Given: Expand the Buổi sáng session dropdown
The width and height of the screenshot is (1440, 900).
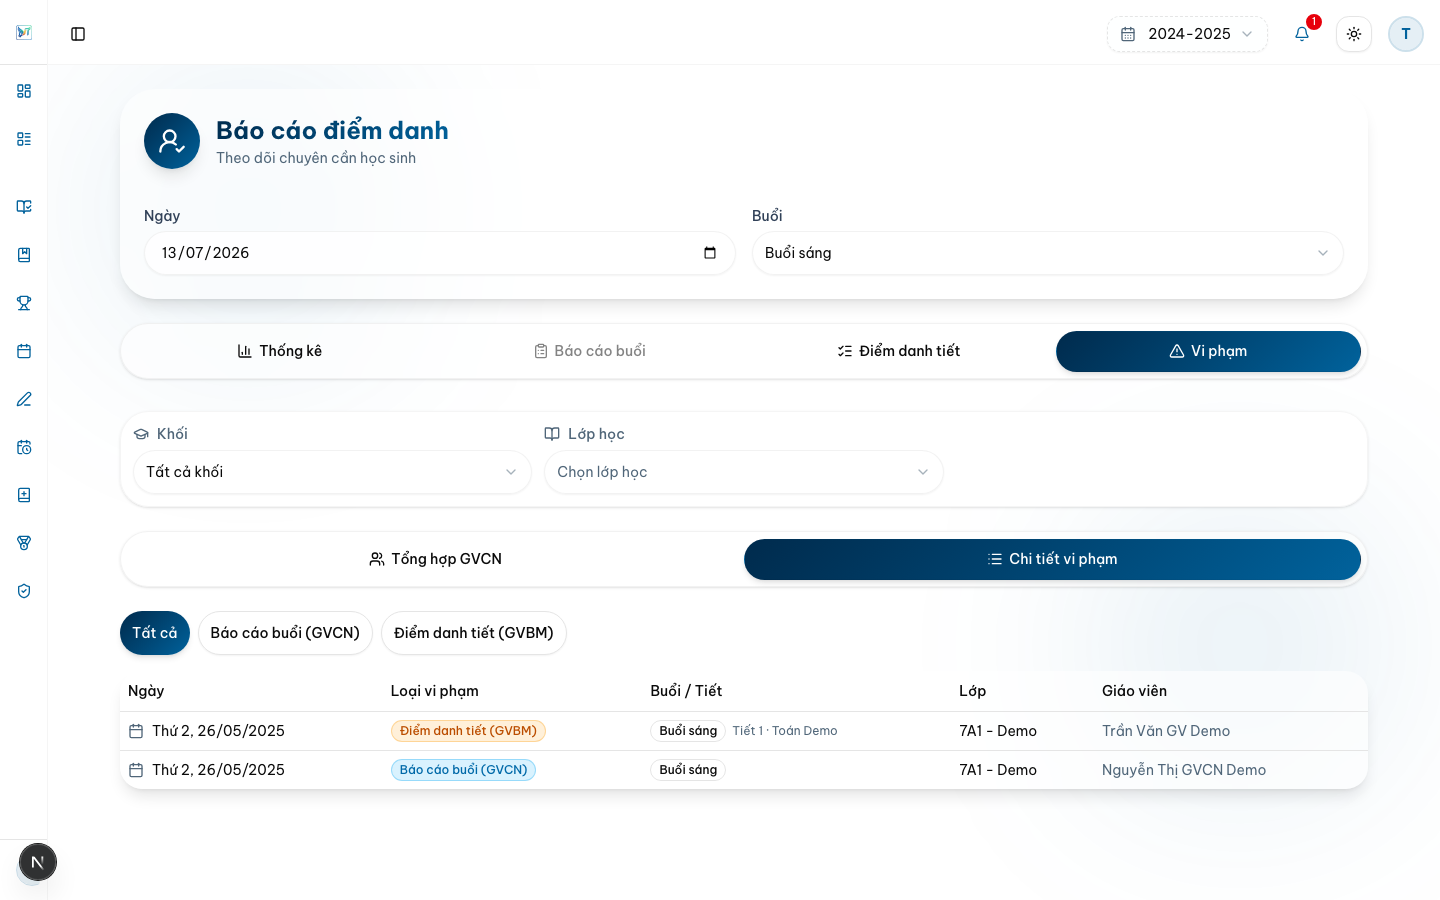Looking at the screenshot, I should point(1047,253).
